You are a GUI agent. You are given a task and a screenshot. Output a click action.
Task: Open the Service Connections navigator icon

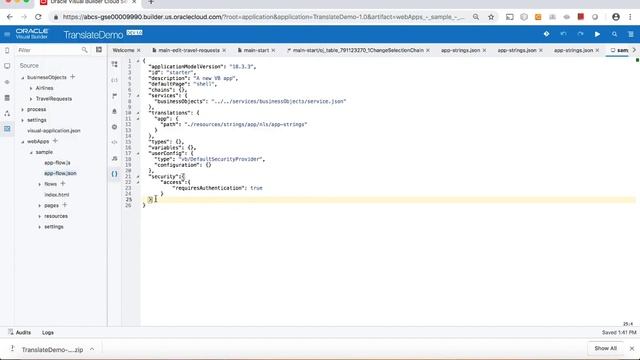[x=7, y=82]
